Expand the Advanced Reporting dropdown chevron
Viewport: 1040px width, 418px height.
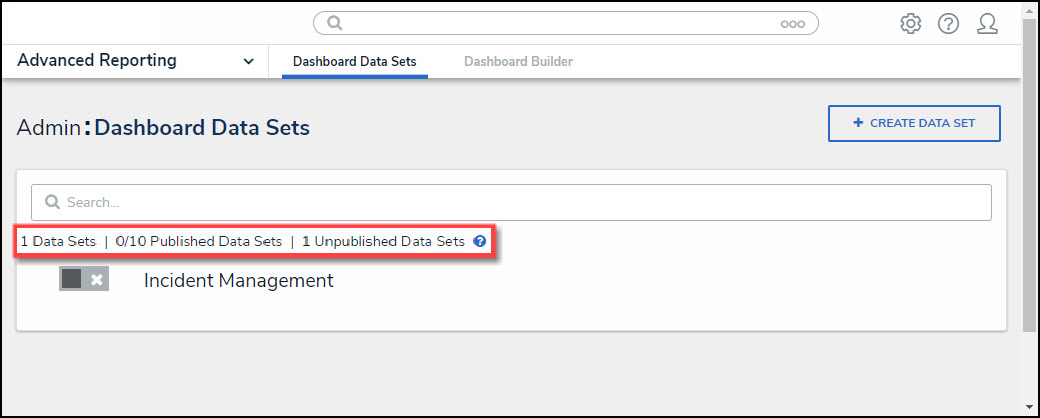(x=248, y=62)
